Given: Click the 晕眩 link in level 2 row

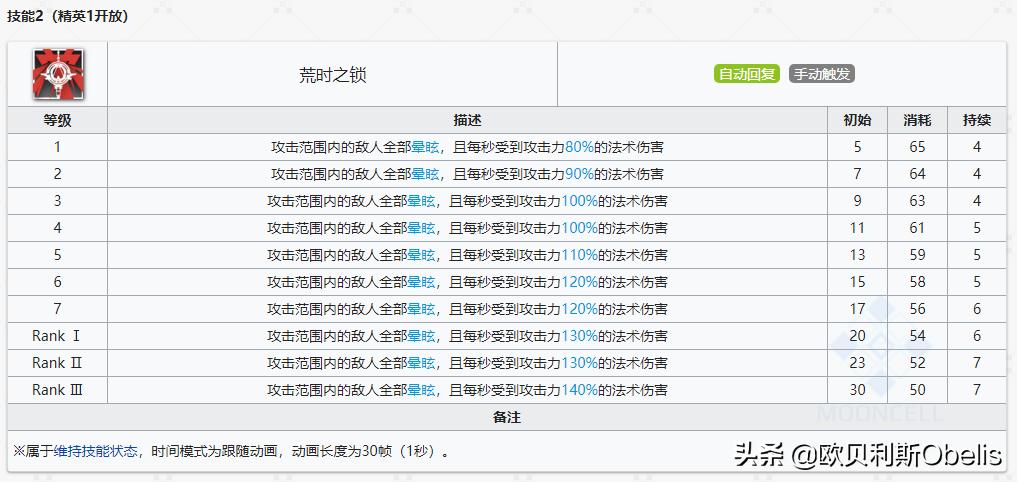Looking at the screenshot, I should click(x=425, y=175).
